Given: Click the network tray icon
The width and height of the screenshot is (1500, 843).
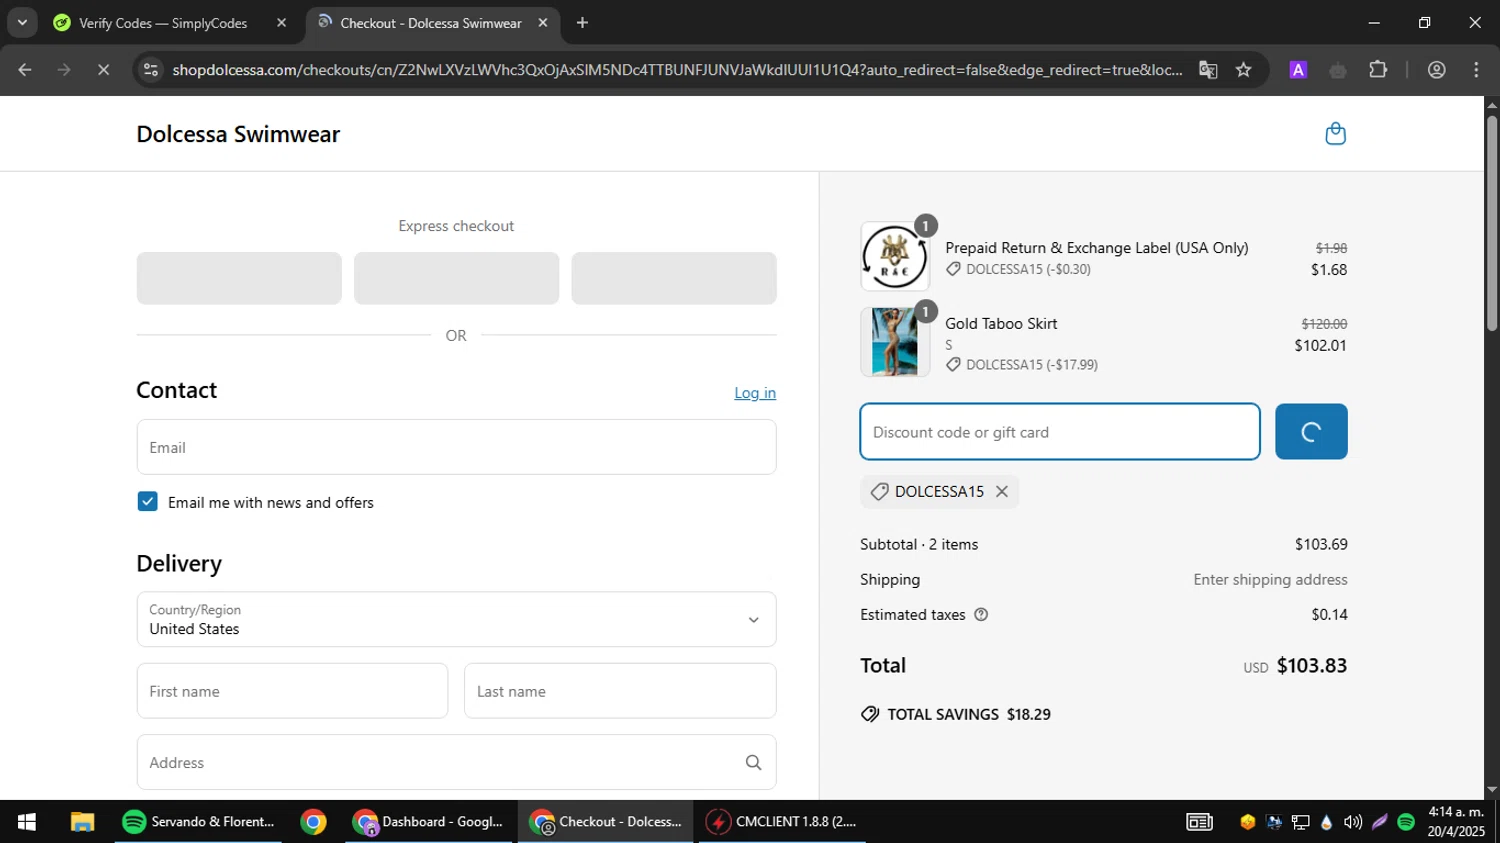Looking at the screenshot, I should tap(1301, 822).
